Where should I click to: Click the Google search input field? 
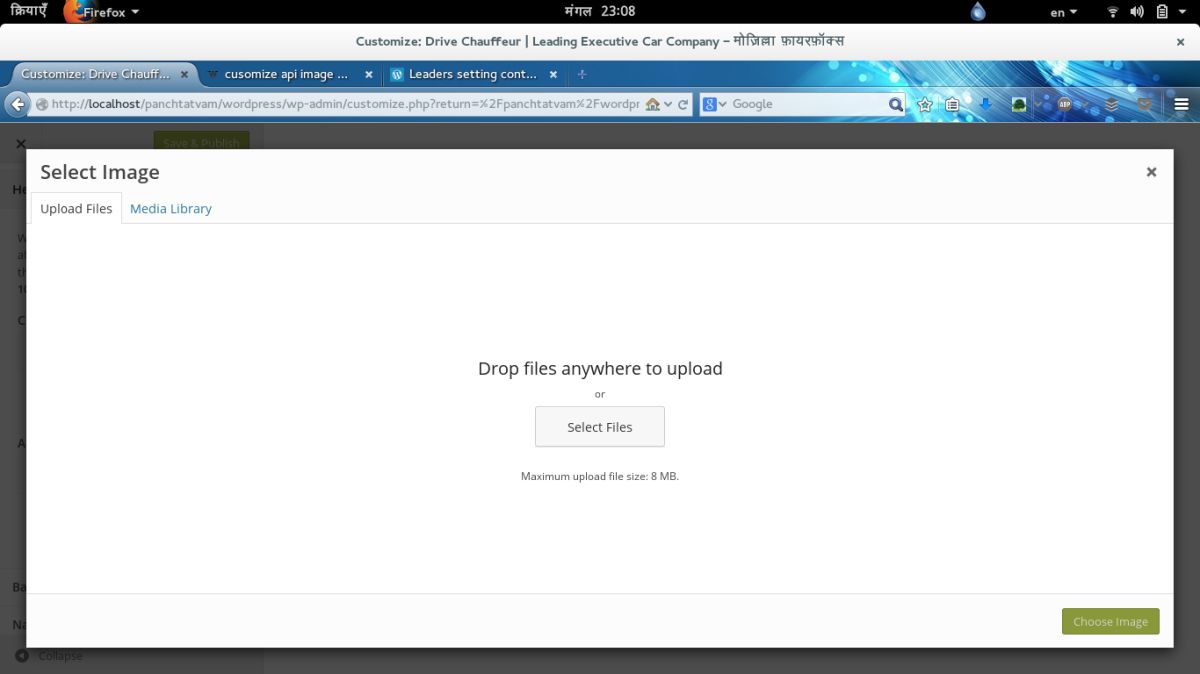coord(808,104)
